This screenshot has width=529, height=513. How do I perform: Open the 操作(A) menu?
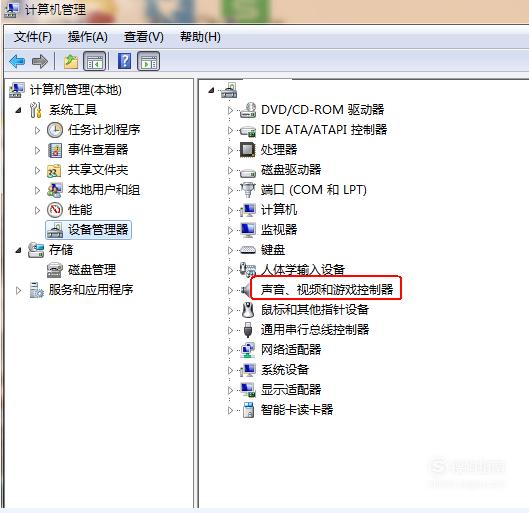tap(88, 37)
